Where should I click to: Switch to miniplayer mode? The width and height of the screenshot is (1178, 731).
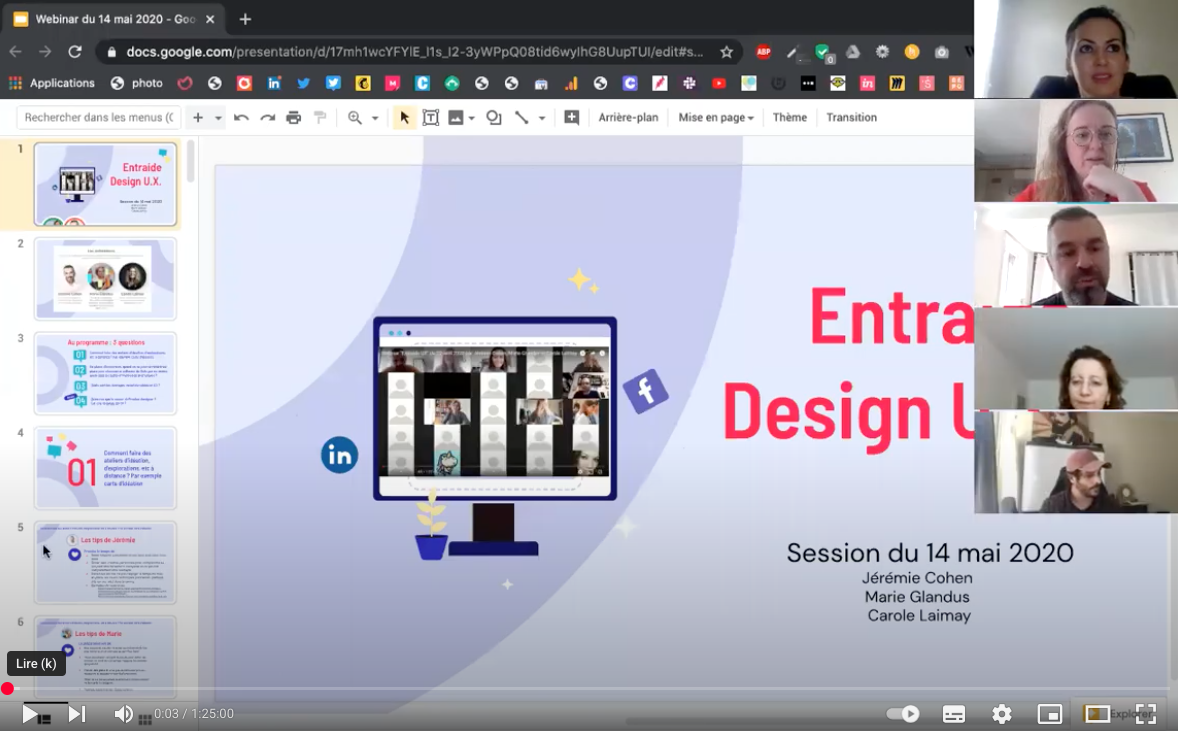(x=1050, y=714)
